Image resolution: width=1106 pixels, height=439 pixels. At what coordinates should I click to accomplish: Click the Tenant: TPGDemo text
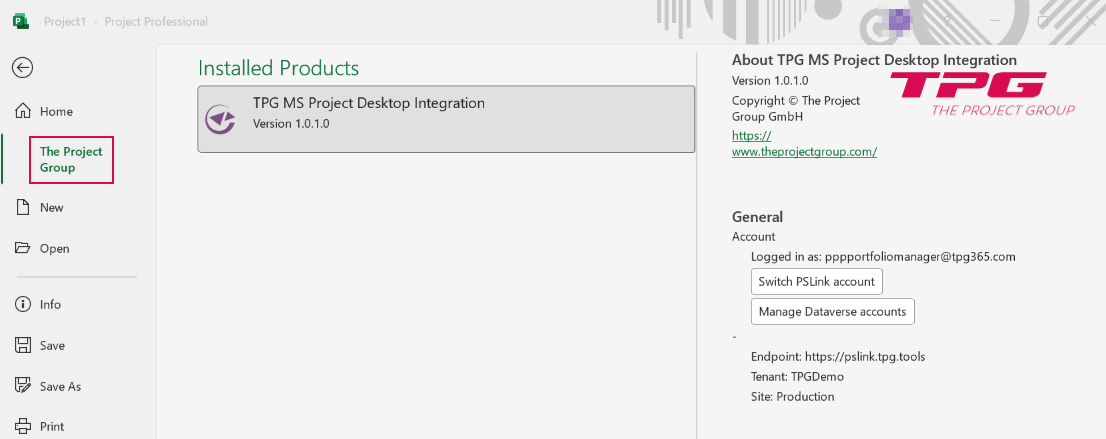pos(797,376)
